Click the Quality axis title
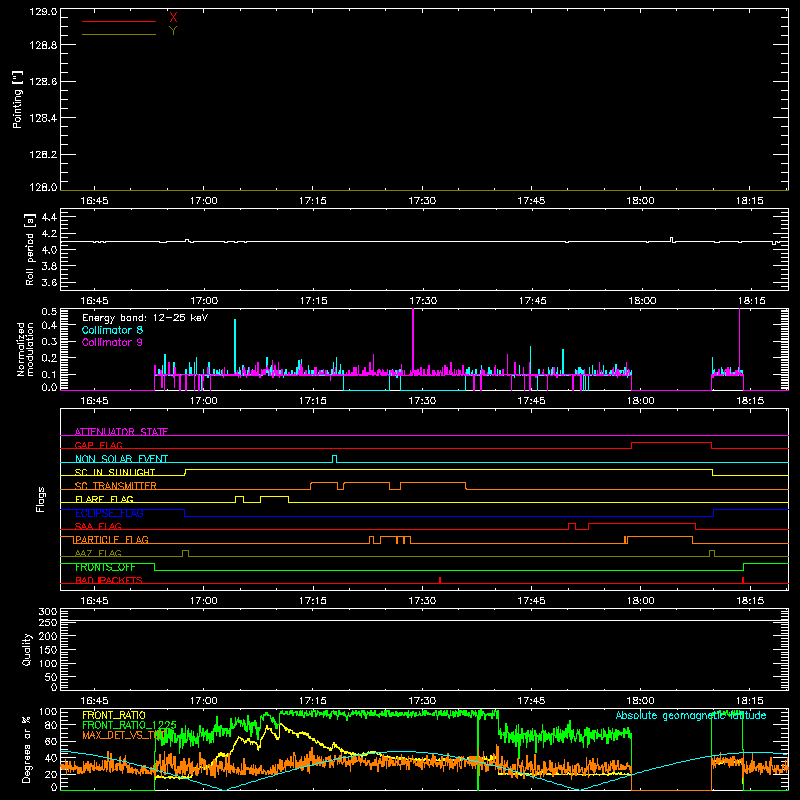Screen dimensions: 800x800 coord(27,649)
